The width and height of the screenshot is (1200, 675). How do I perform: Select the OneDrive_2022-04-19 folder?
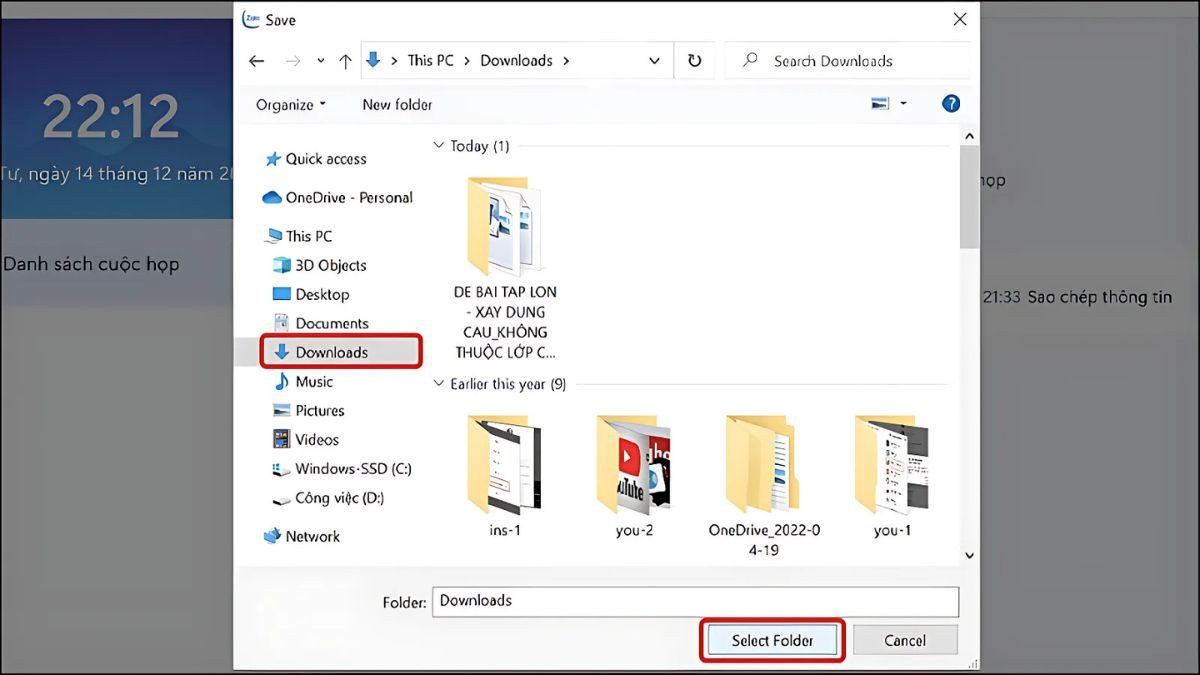click(763, 465)
